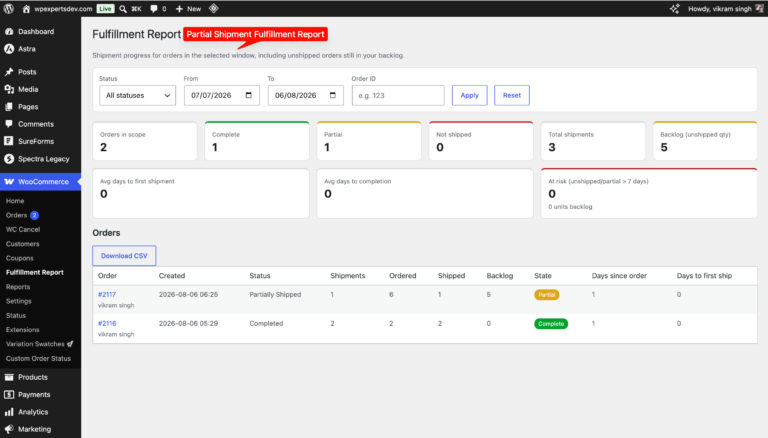Image resolution: width=768 pixels, height=438 pixels.
Task: Click the Days since order column header
Action: [619, 276]
